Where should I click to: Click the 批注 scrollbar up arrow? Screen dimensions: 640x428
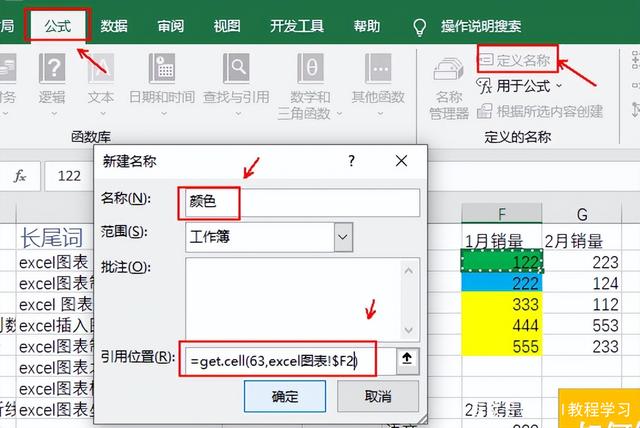409,271
